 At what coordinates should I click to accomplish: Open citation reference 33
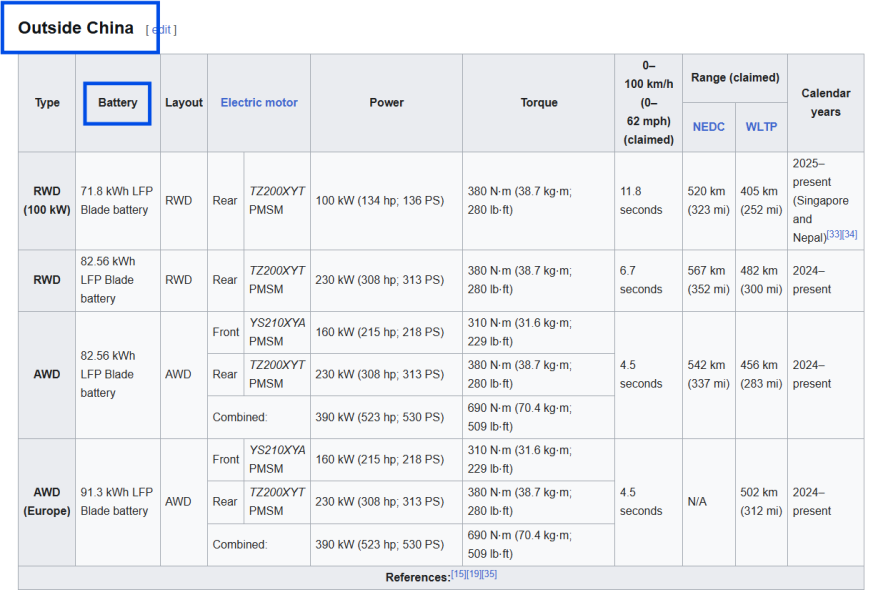834,234
